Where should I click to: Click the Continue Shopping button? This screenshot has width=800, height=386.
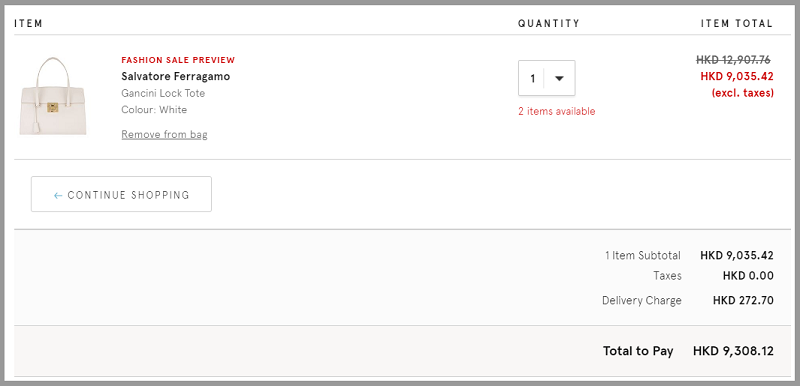click(x=121, y=194)
